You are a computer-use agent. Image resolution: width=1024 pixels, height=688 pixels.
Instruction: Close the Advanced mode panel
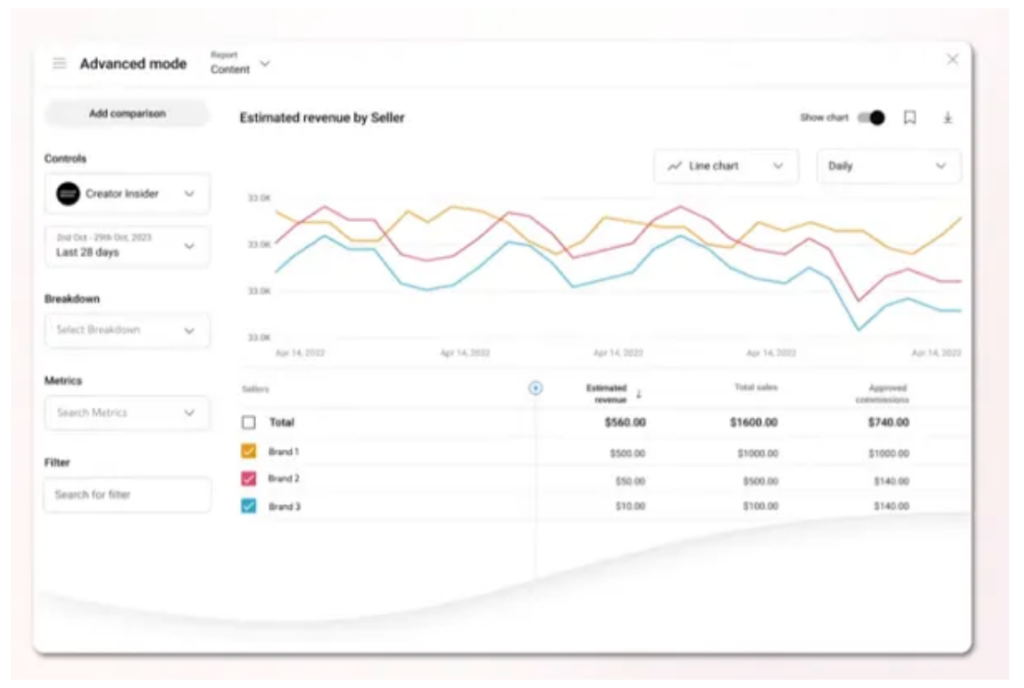(x=952, y=60)
